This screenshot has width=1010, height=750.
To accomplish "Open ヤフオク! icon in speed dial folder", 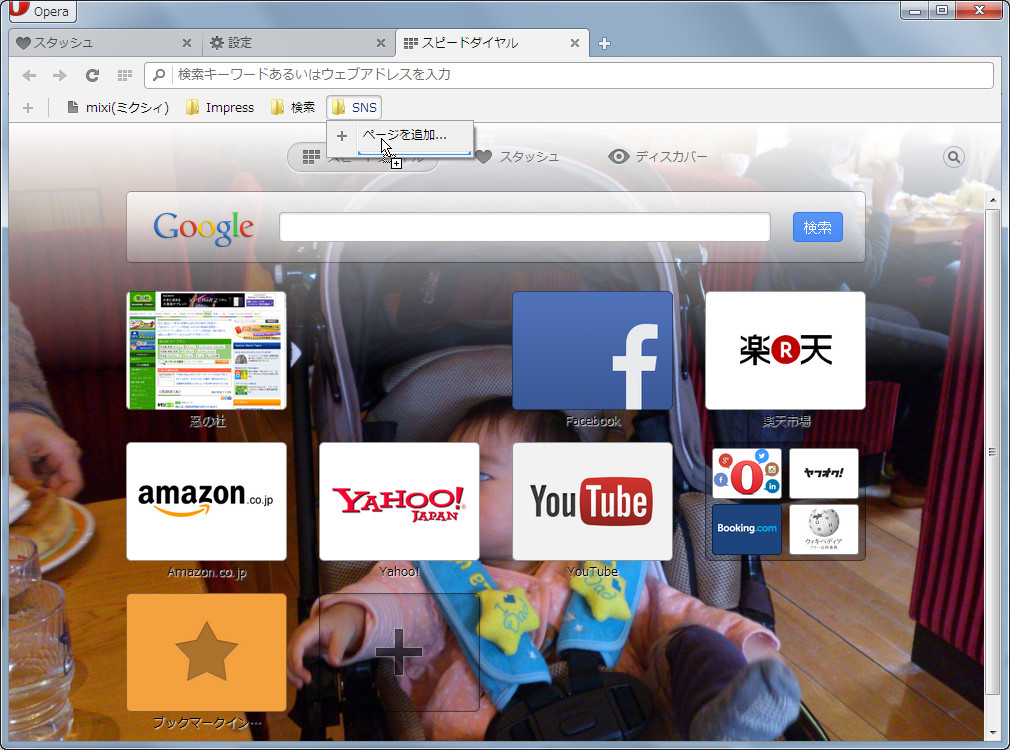I will point(824,474).
